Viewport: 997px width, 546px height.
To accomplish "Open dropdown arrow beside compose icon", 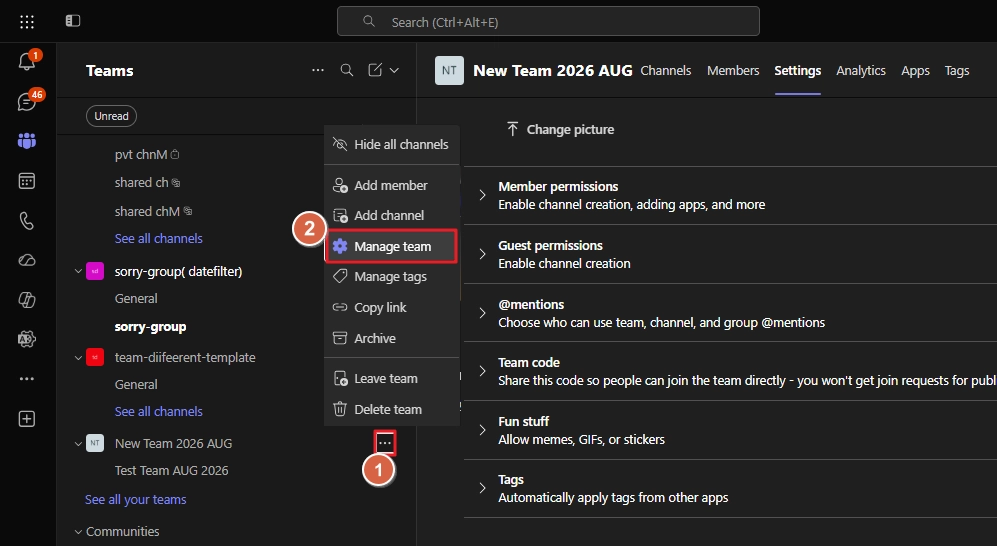I will [x=394, y=70].
